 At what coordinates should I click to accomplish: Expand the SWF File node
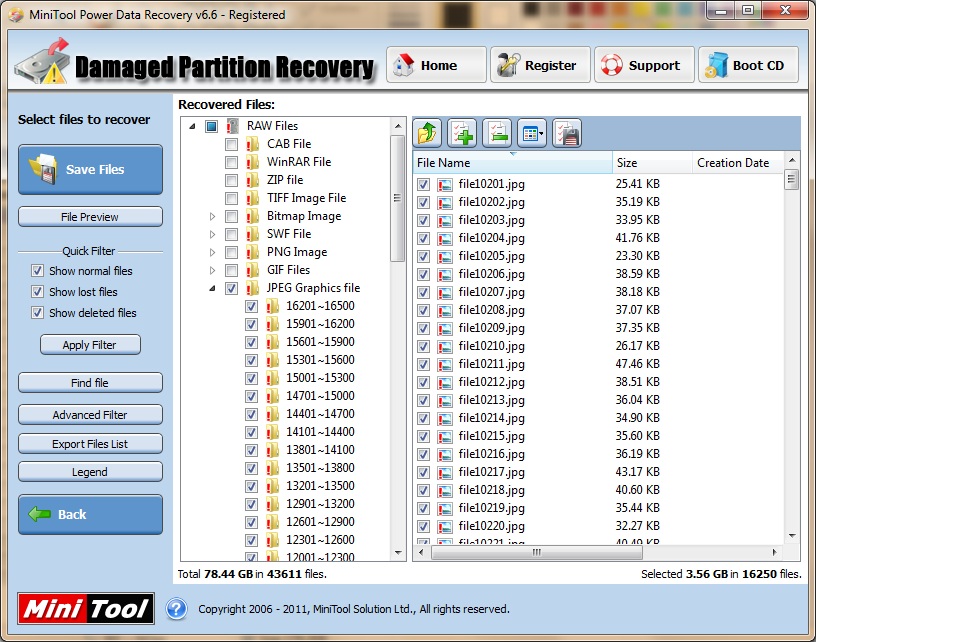pos(212,234)
